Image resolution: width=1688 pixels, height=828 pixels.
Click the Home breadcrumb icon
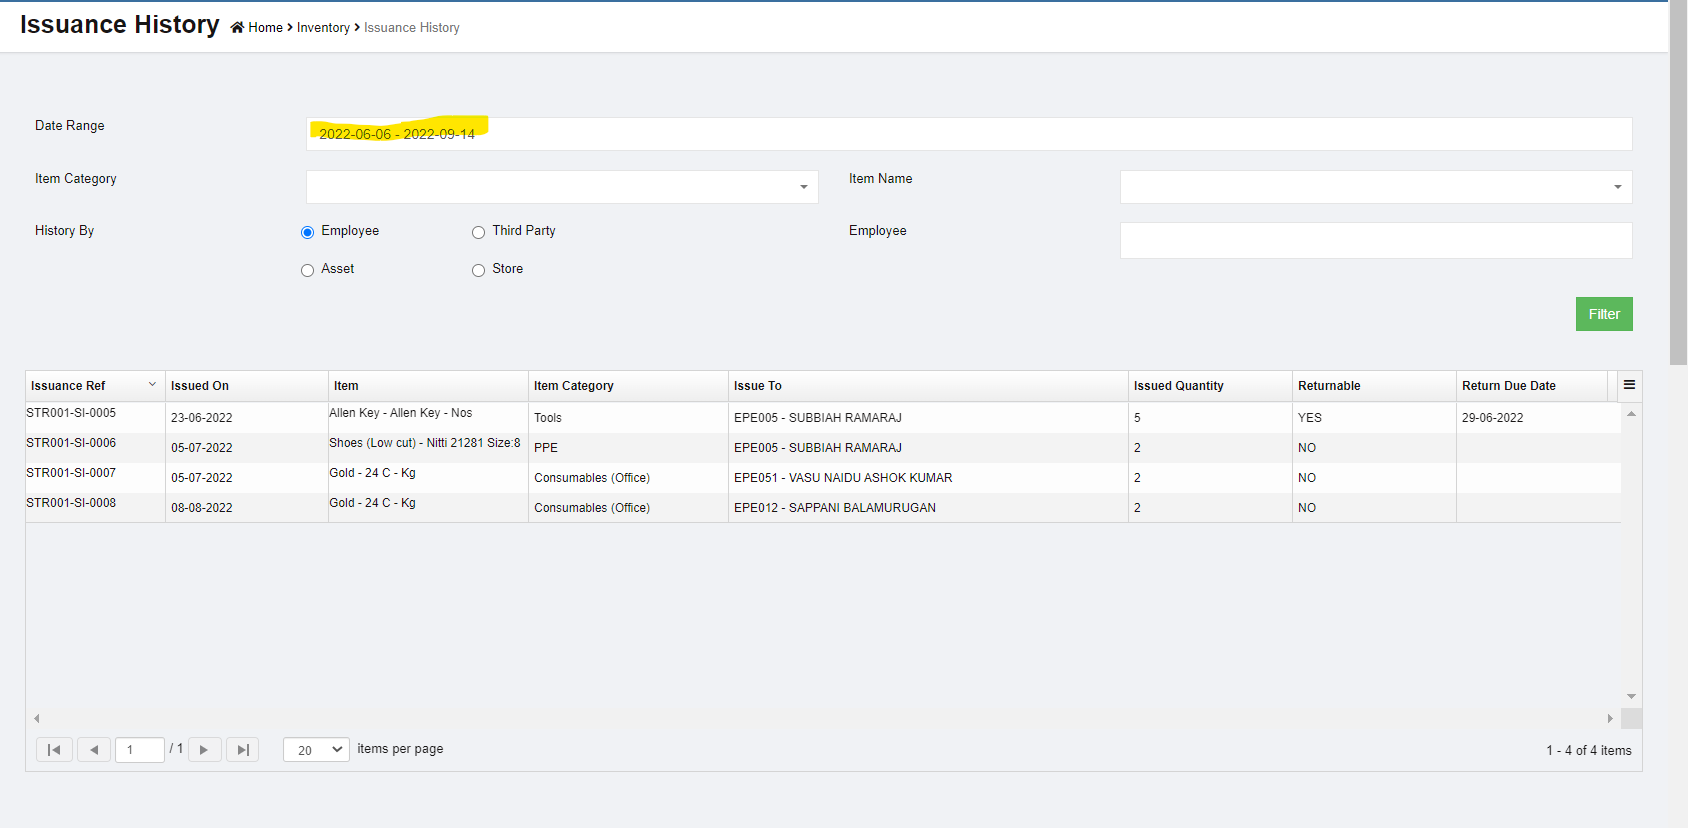pos(237,28)
